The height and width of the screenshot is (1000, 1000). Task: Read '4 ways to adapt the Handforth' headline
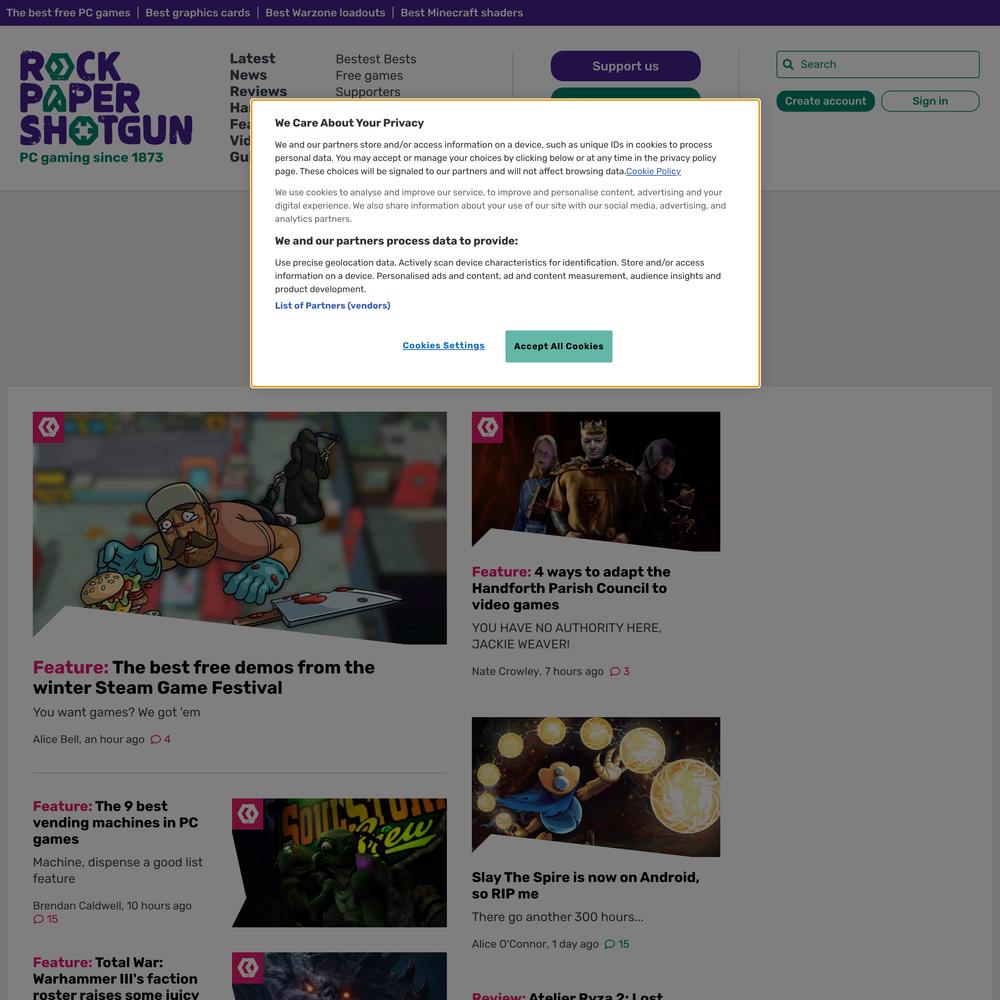point(571,589)
